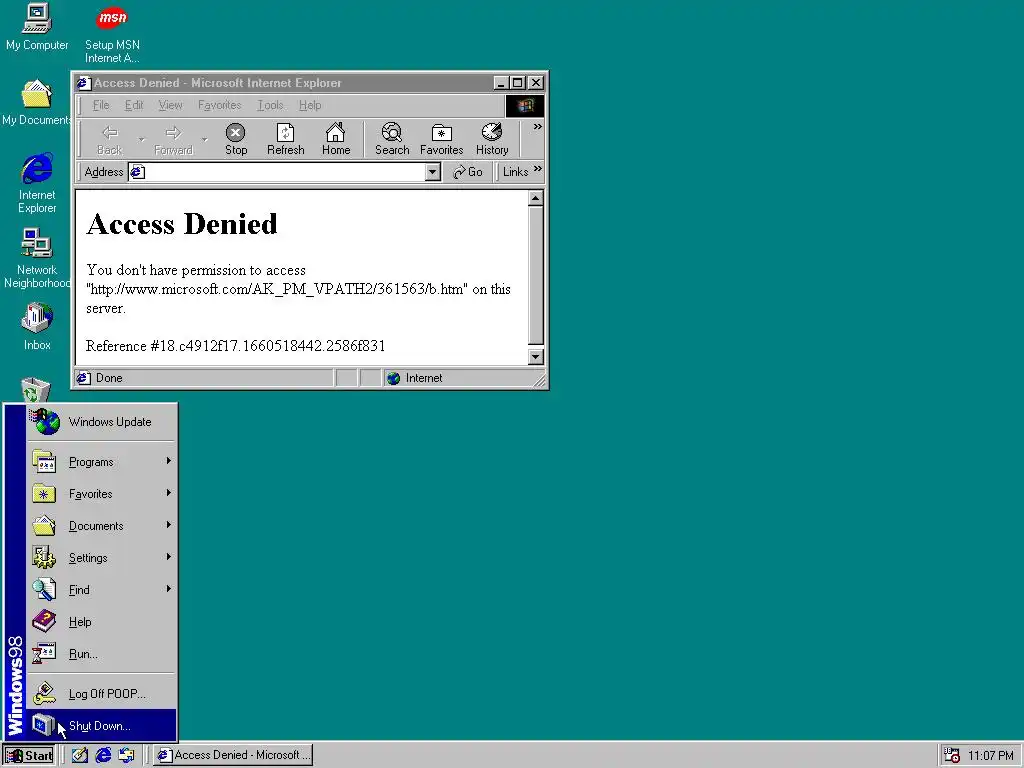This screenshot has width=1024, height=768.
Task: Expand the toolbar overflow chevron
Action: point(537,127)
